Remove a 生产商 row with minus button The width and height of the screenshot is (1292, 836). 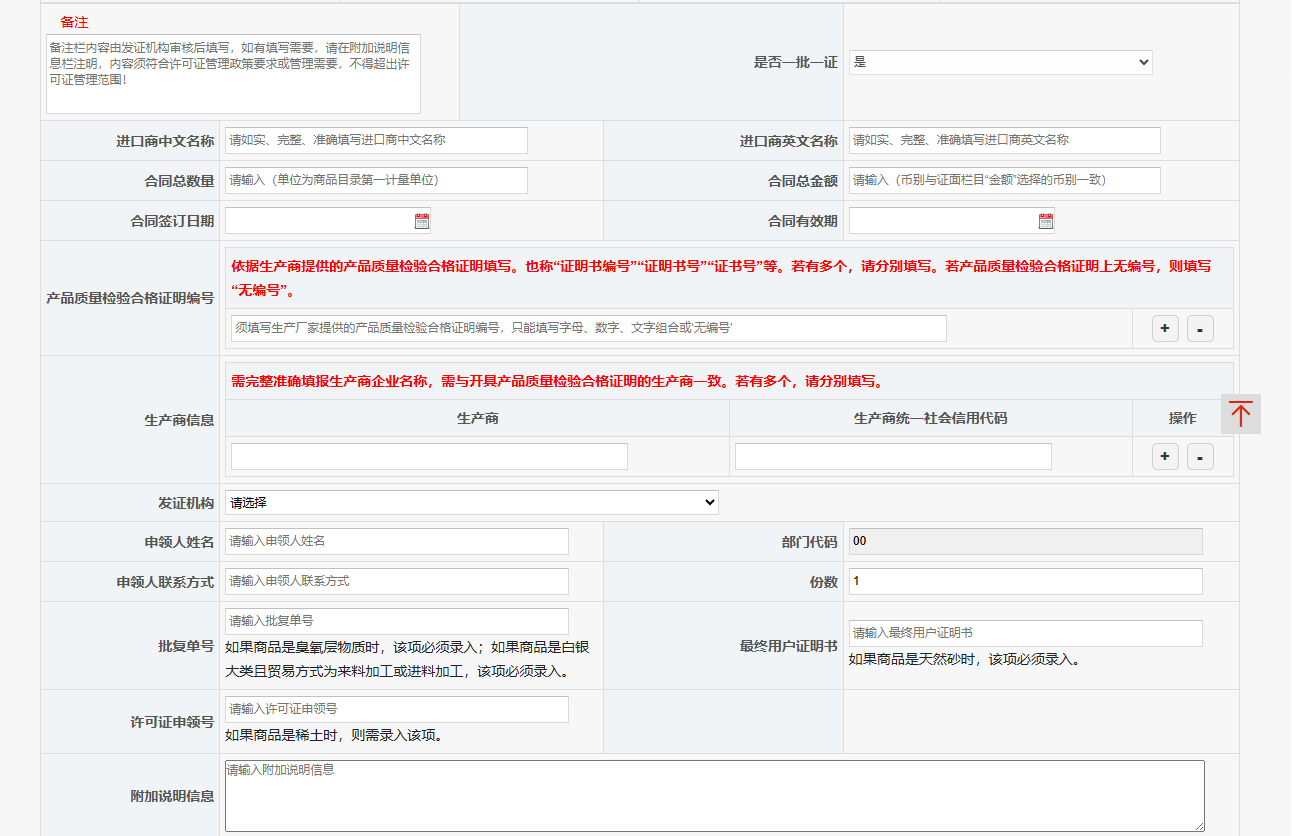tap(1200, 457)
